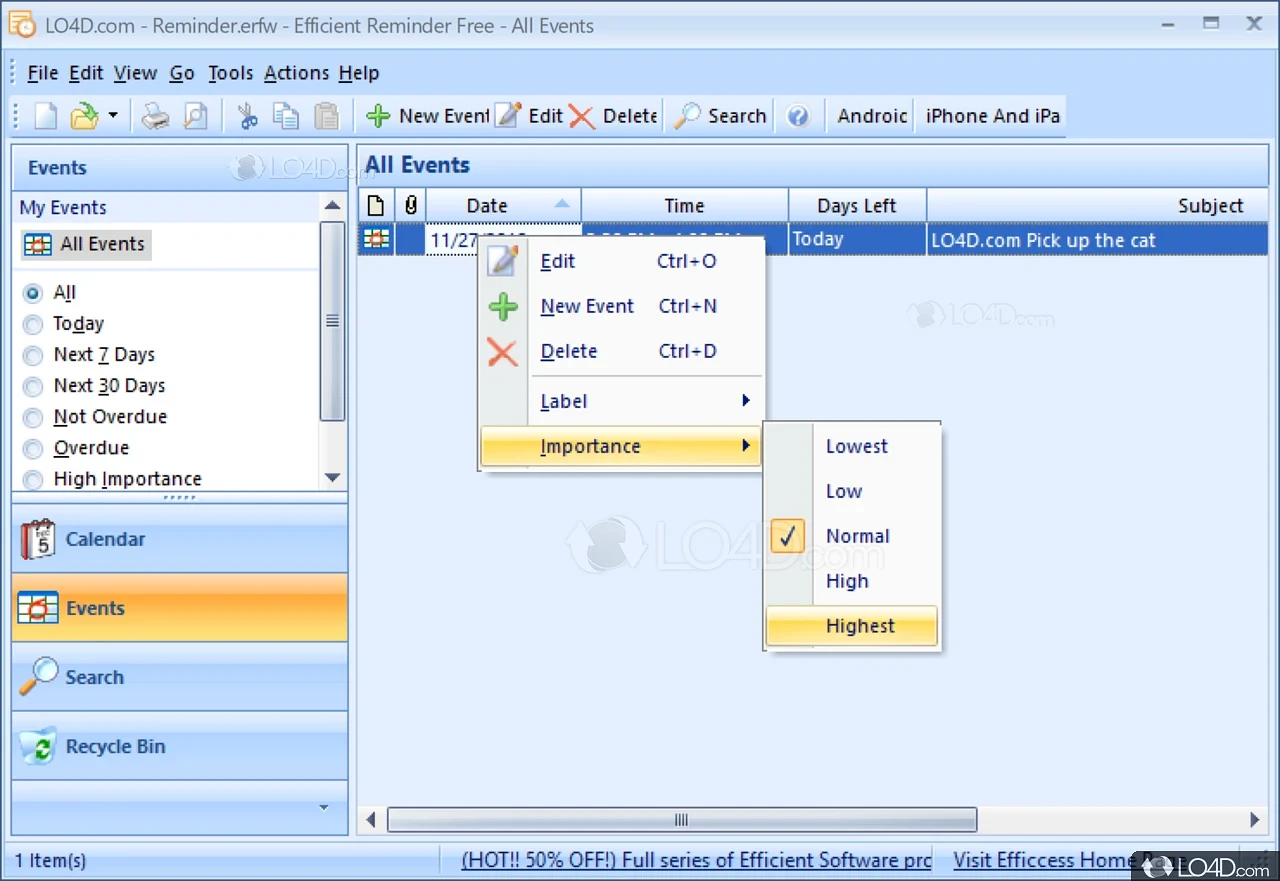The width and height of the screenshot is (1280, 881).
Task: Open the file open button dropdown arrow
Action: point(115,116)
